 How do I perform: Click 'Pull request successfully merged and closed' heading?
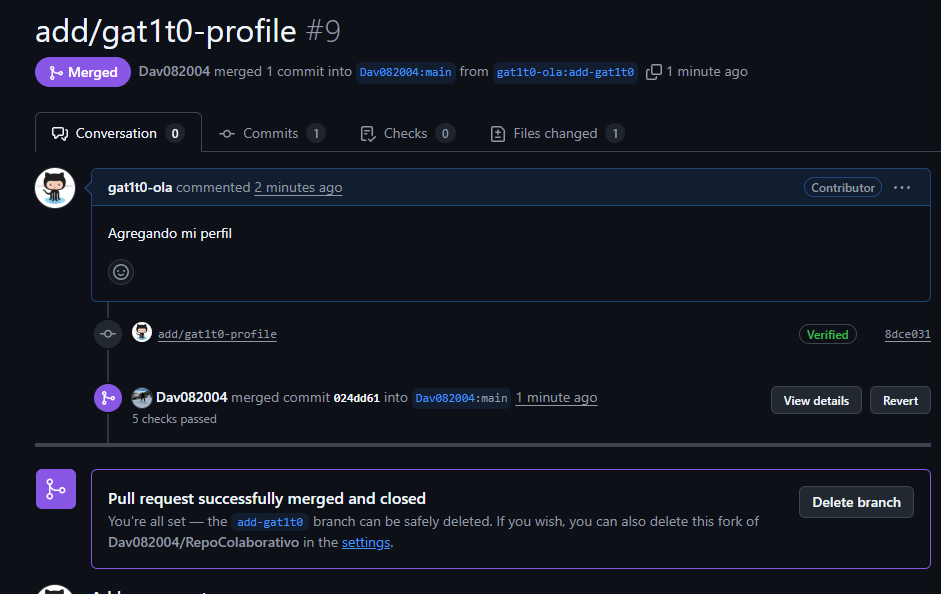[267, 499]
